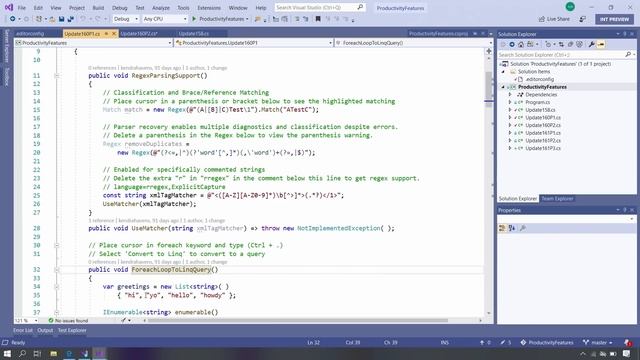Click the Save All toolbar icon
The height and width of the screenshot is (360, 640).
click(x=70, y=19)
